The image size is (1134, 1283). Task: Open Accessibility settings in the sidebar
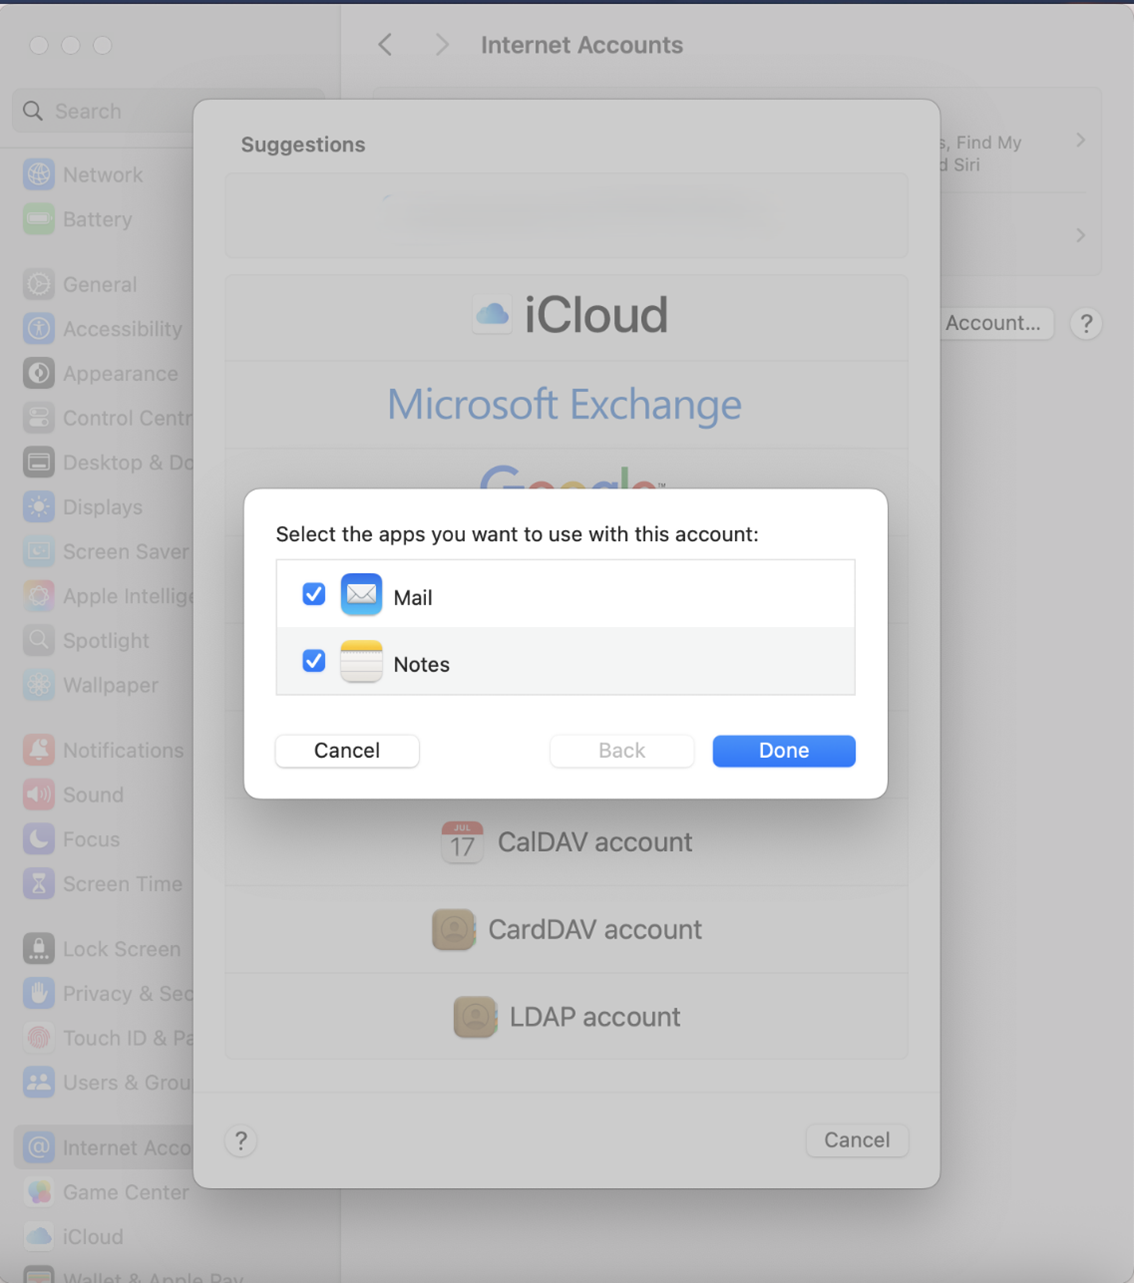(x=104, y=329)
